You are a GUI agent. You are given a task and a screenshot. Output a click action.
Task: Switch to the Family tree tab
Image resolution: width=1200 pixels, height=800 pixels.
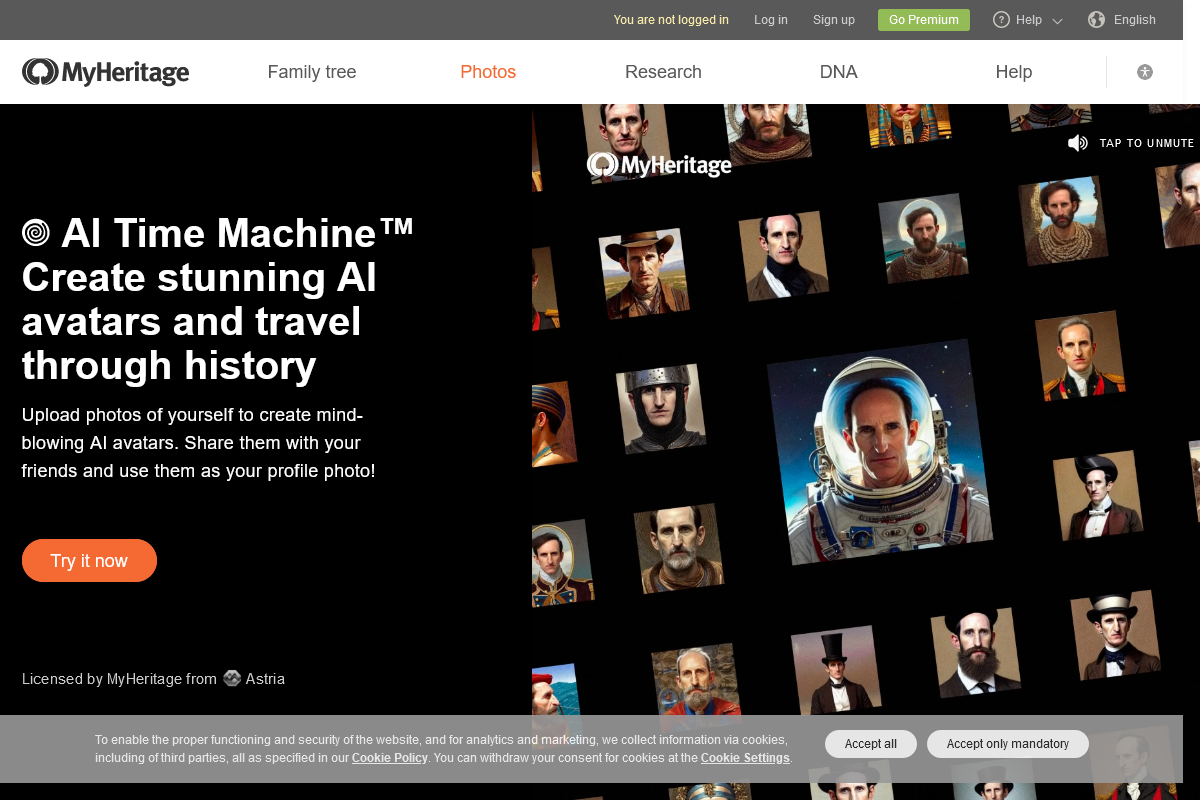pyautogui.click(x=311, y=71)
